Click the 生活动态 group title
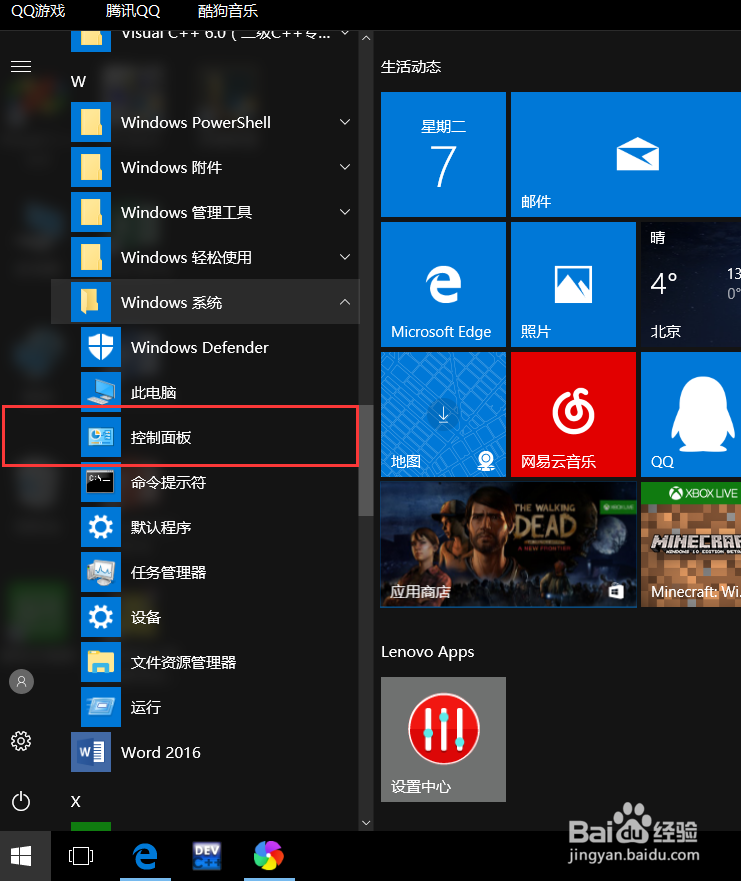The height and width of the screenshot is (881, 741). (x=411, y=67)
